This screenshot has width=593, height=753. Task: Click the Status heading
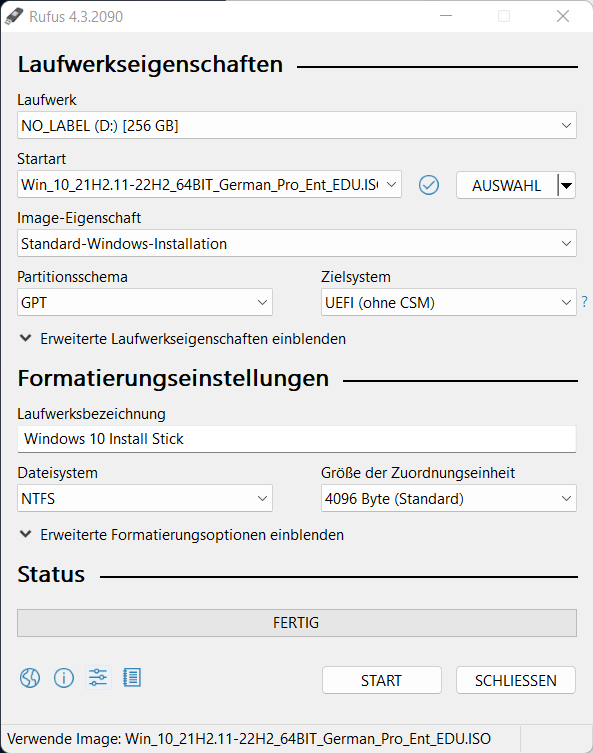(51, 574)
